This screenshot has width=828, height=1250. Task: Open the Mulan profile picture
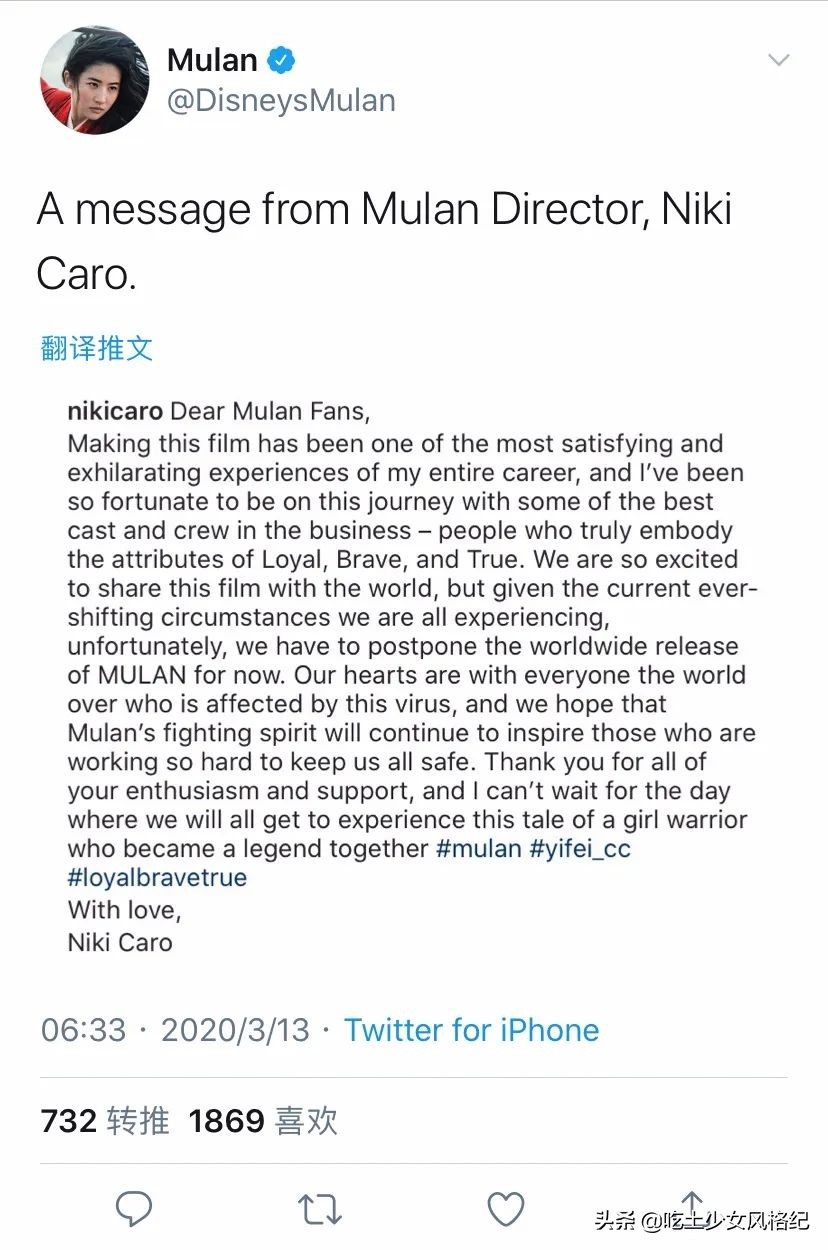click(95, 80)
